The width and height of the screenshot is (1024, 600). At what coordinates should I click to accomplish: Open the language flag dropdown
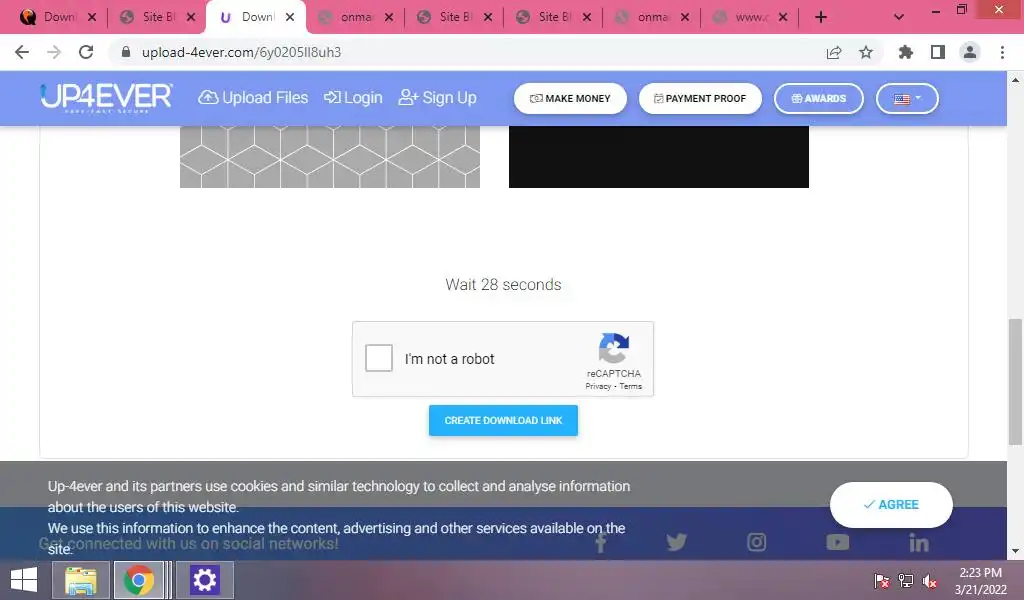(x=907, y=99)
